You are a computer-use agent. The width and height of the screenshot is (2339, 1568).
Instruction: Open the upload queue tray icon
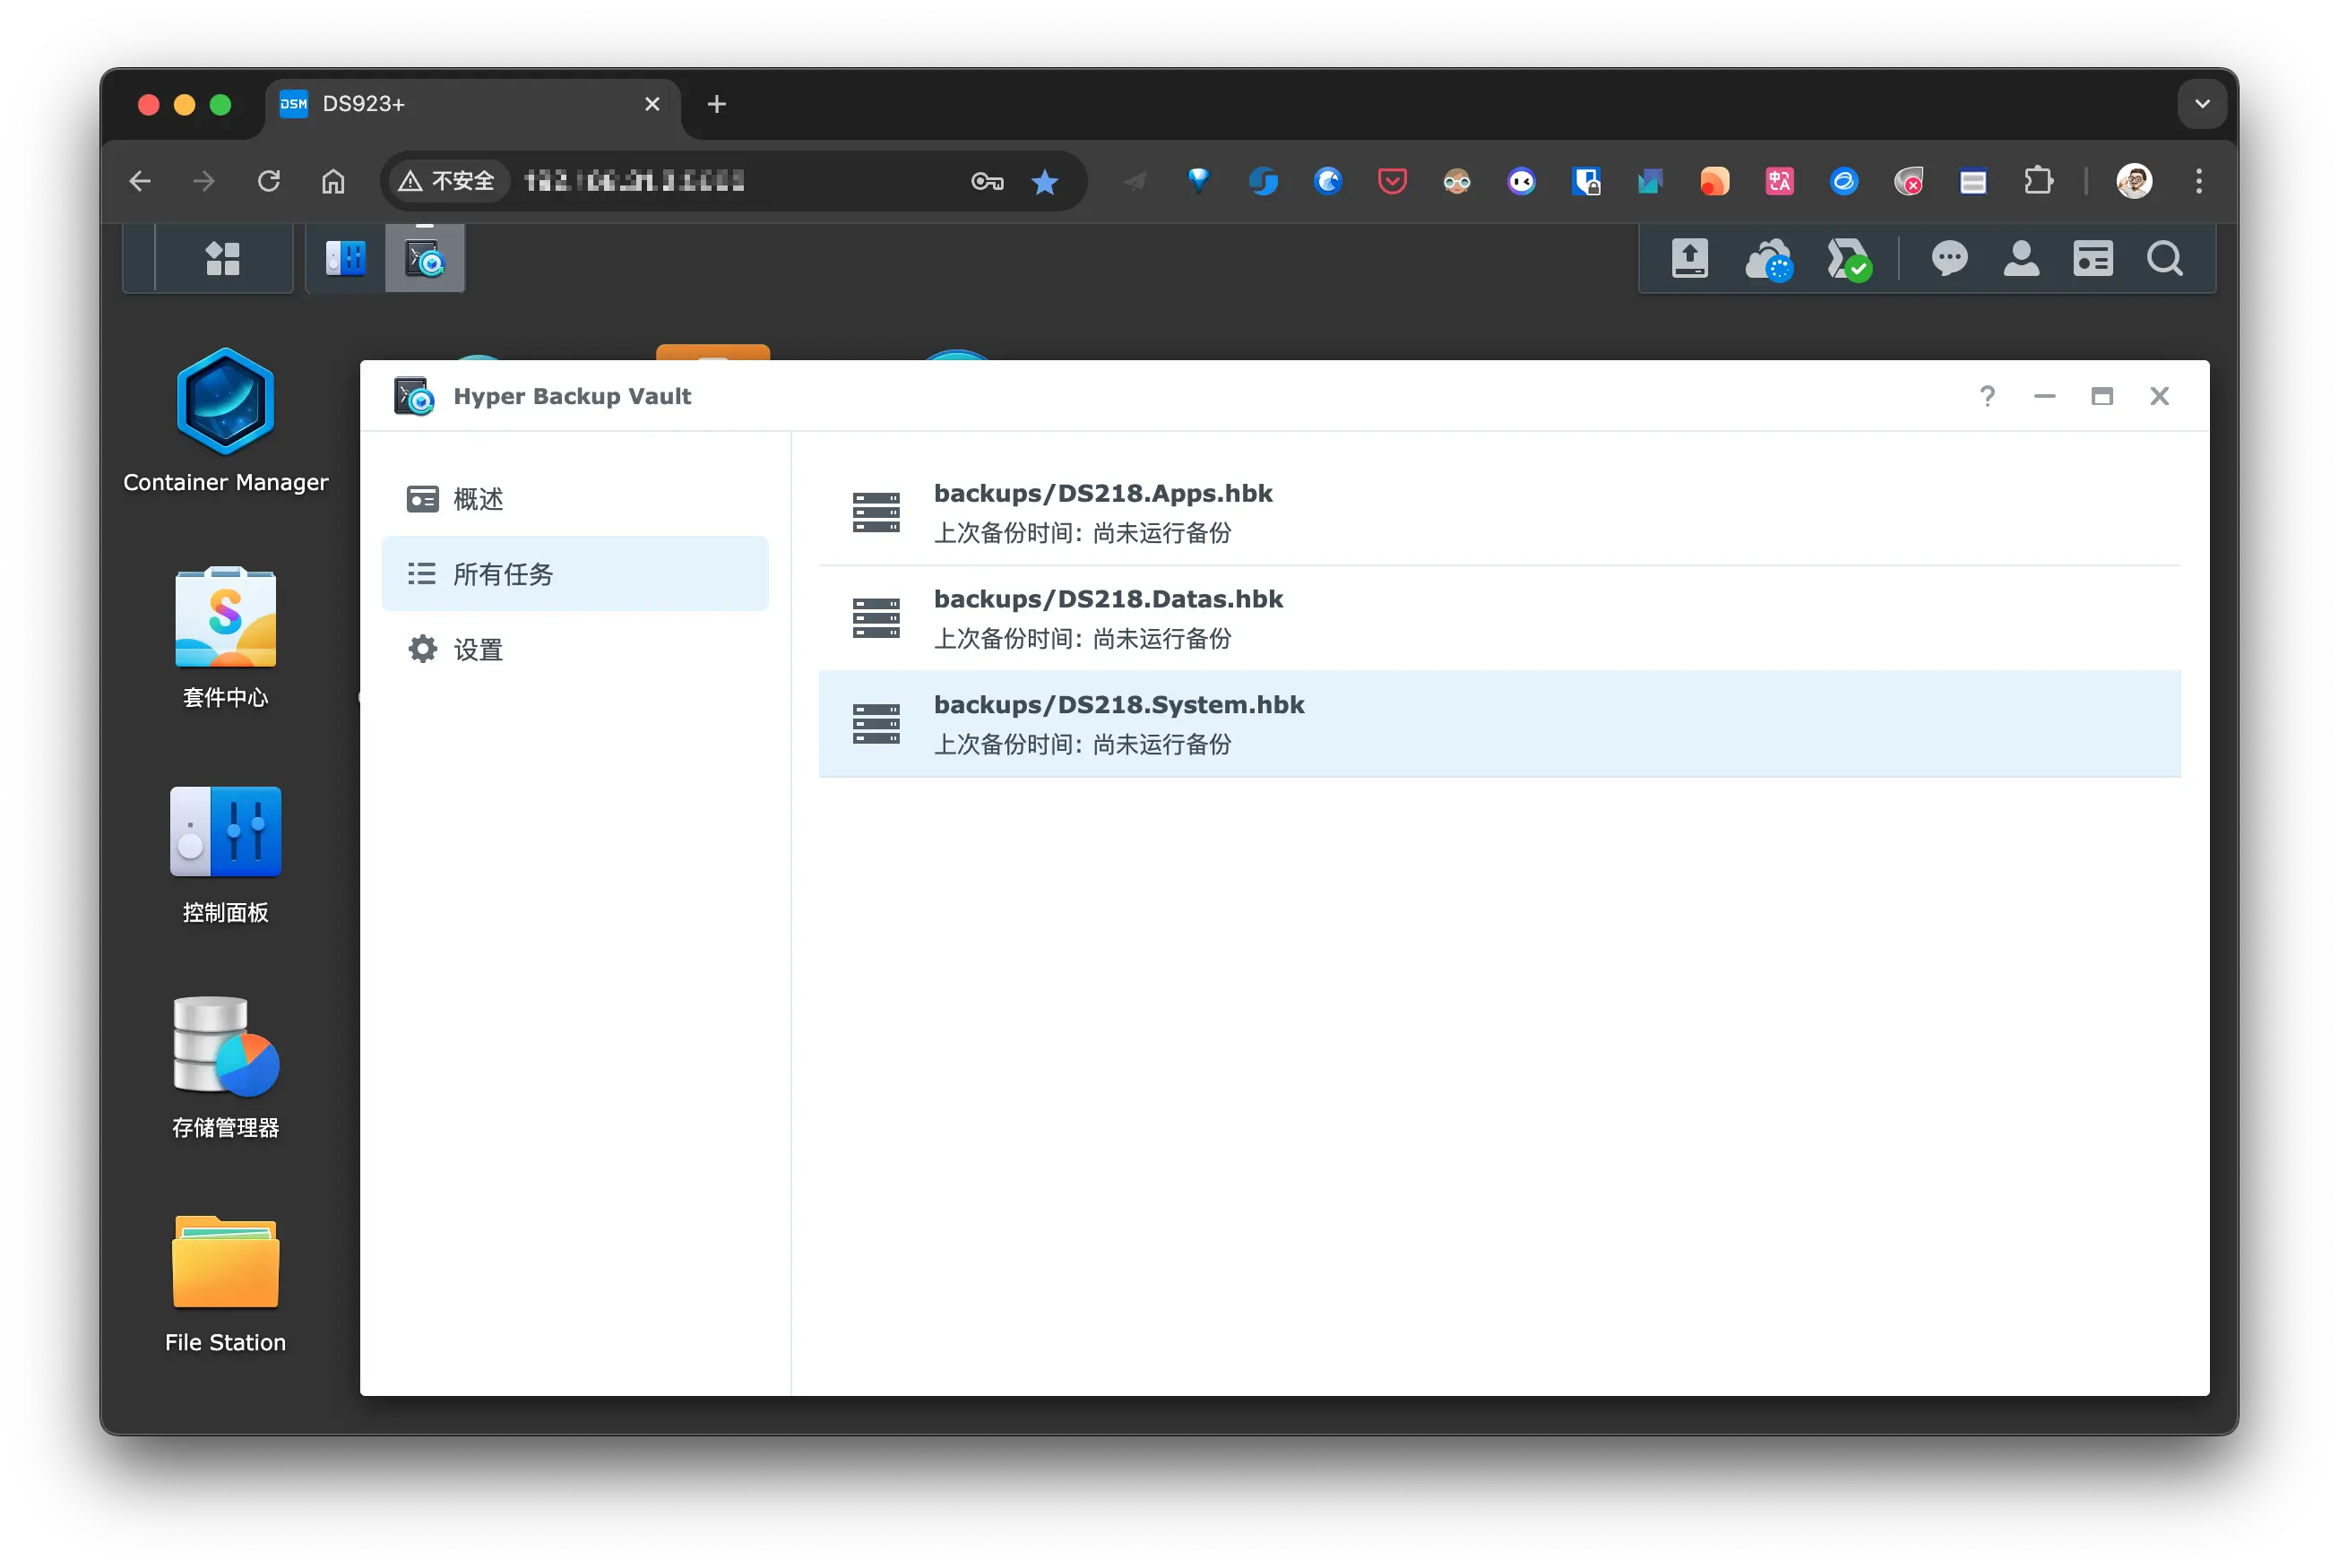tap(1689, 259)
